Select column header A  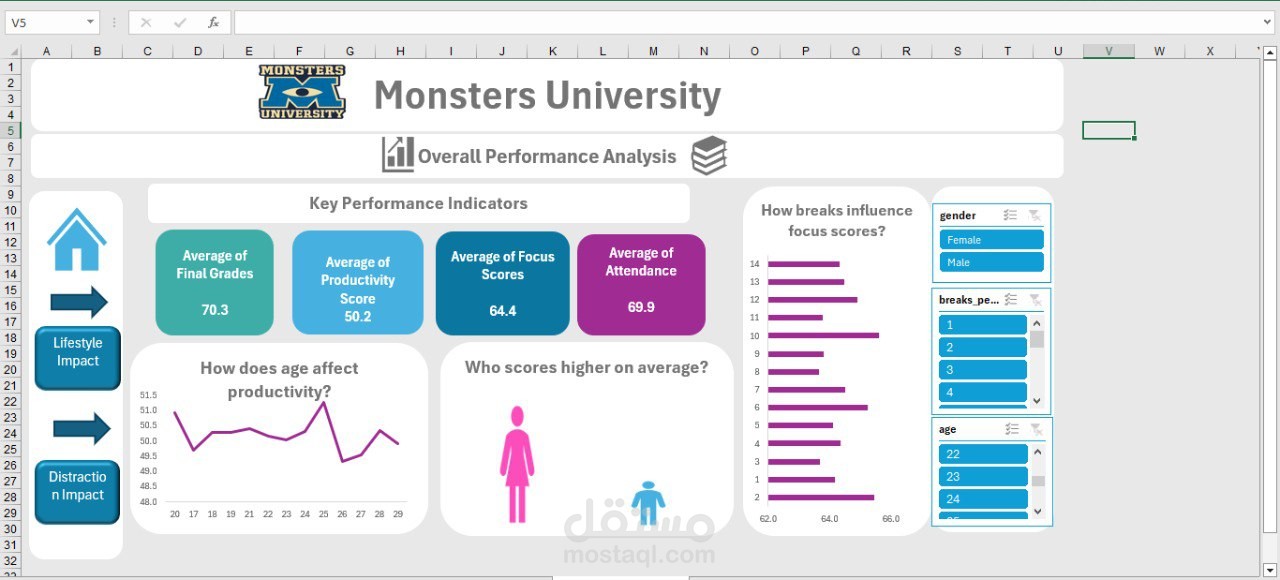tap(46, 51)
